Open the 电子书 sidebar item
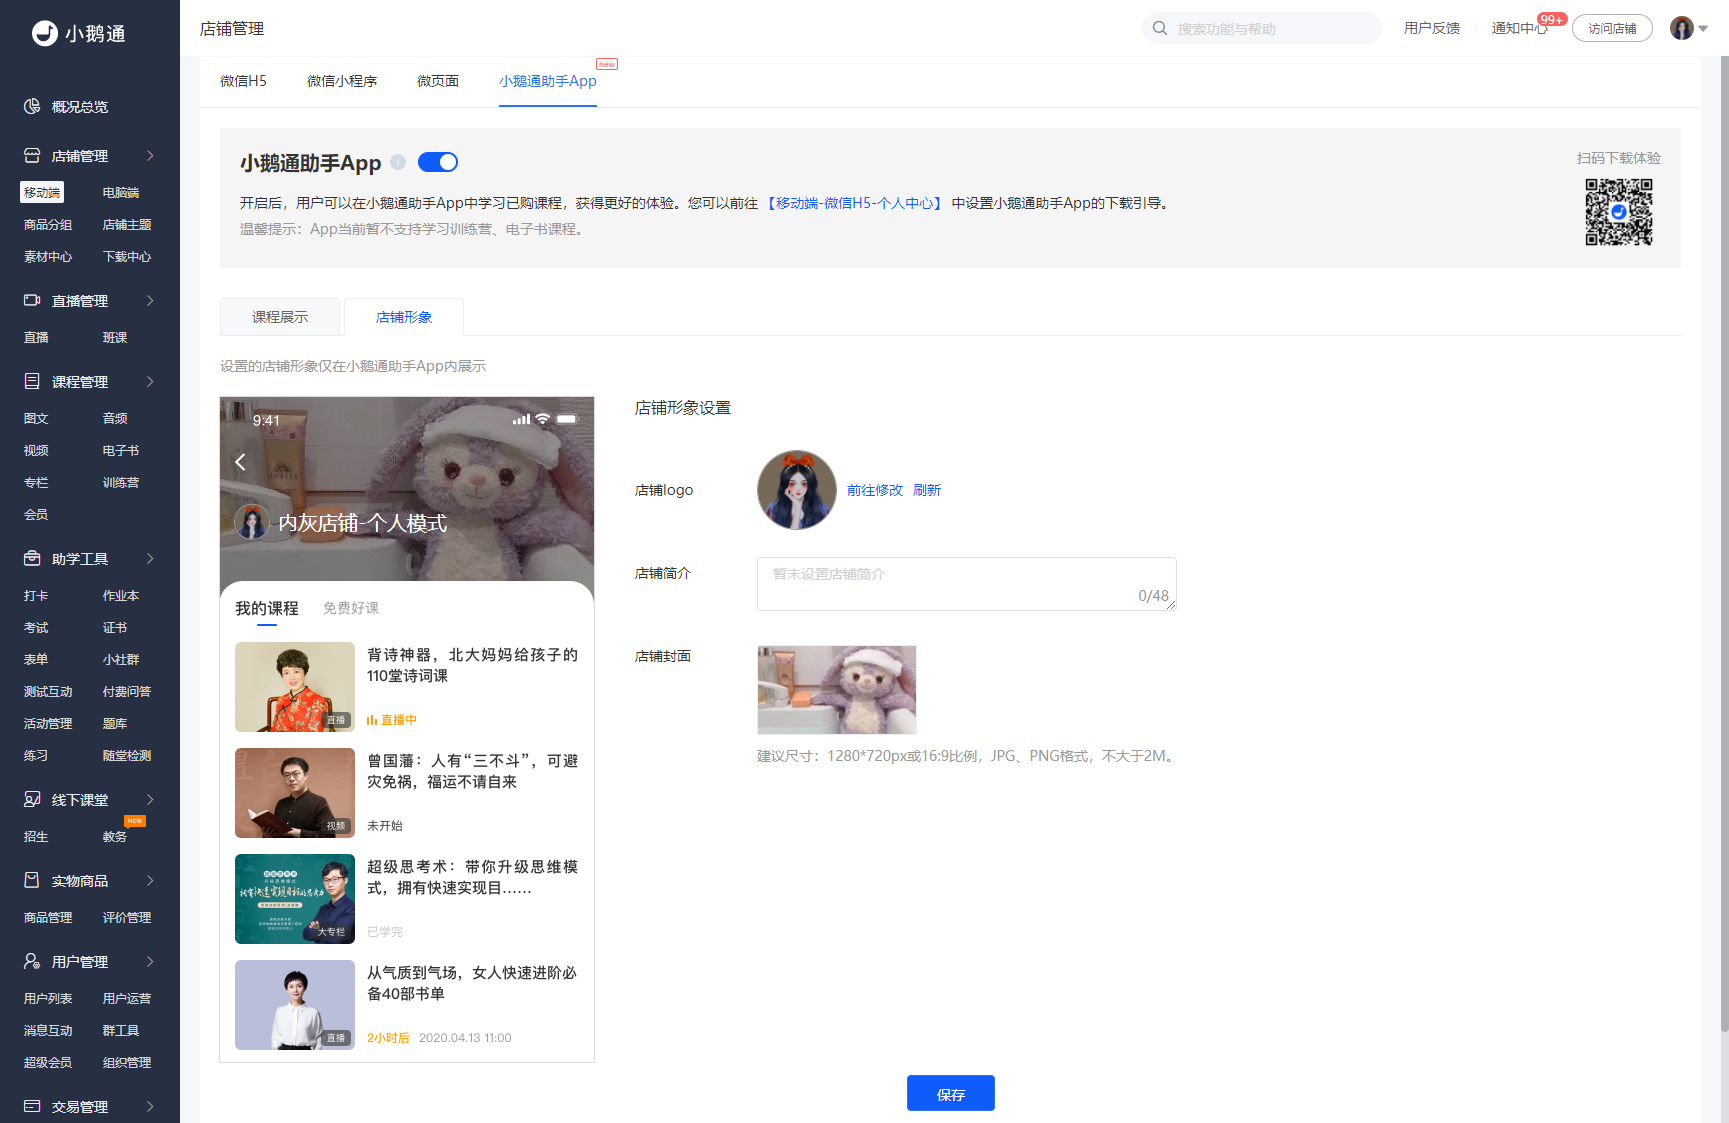Image resolution: width=1729 pixels, height=1123 pixels. (121, 450)
